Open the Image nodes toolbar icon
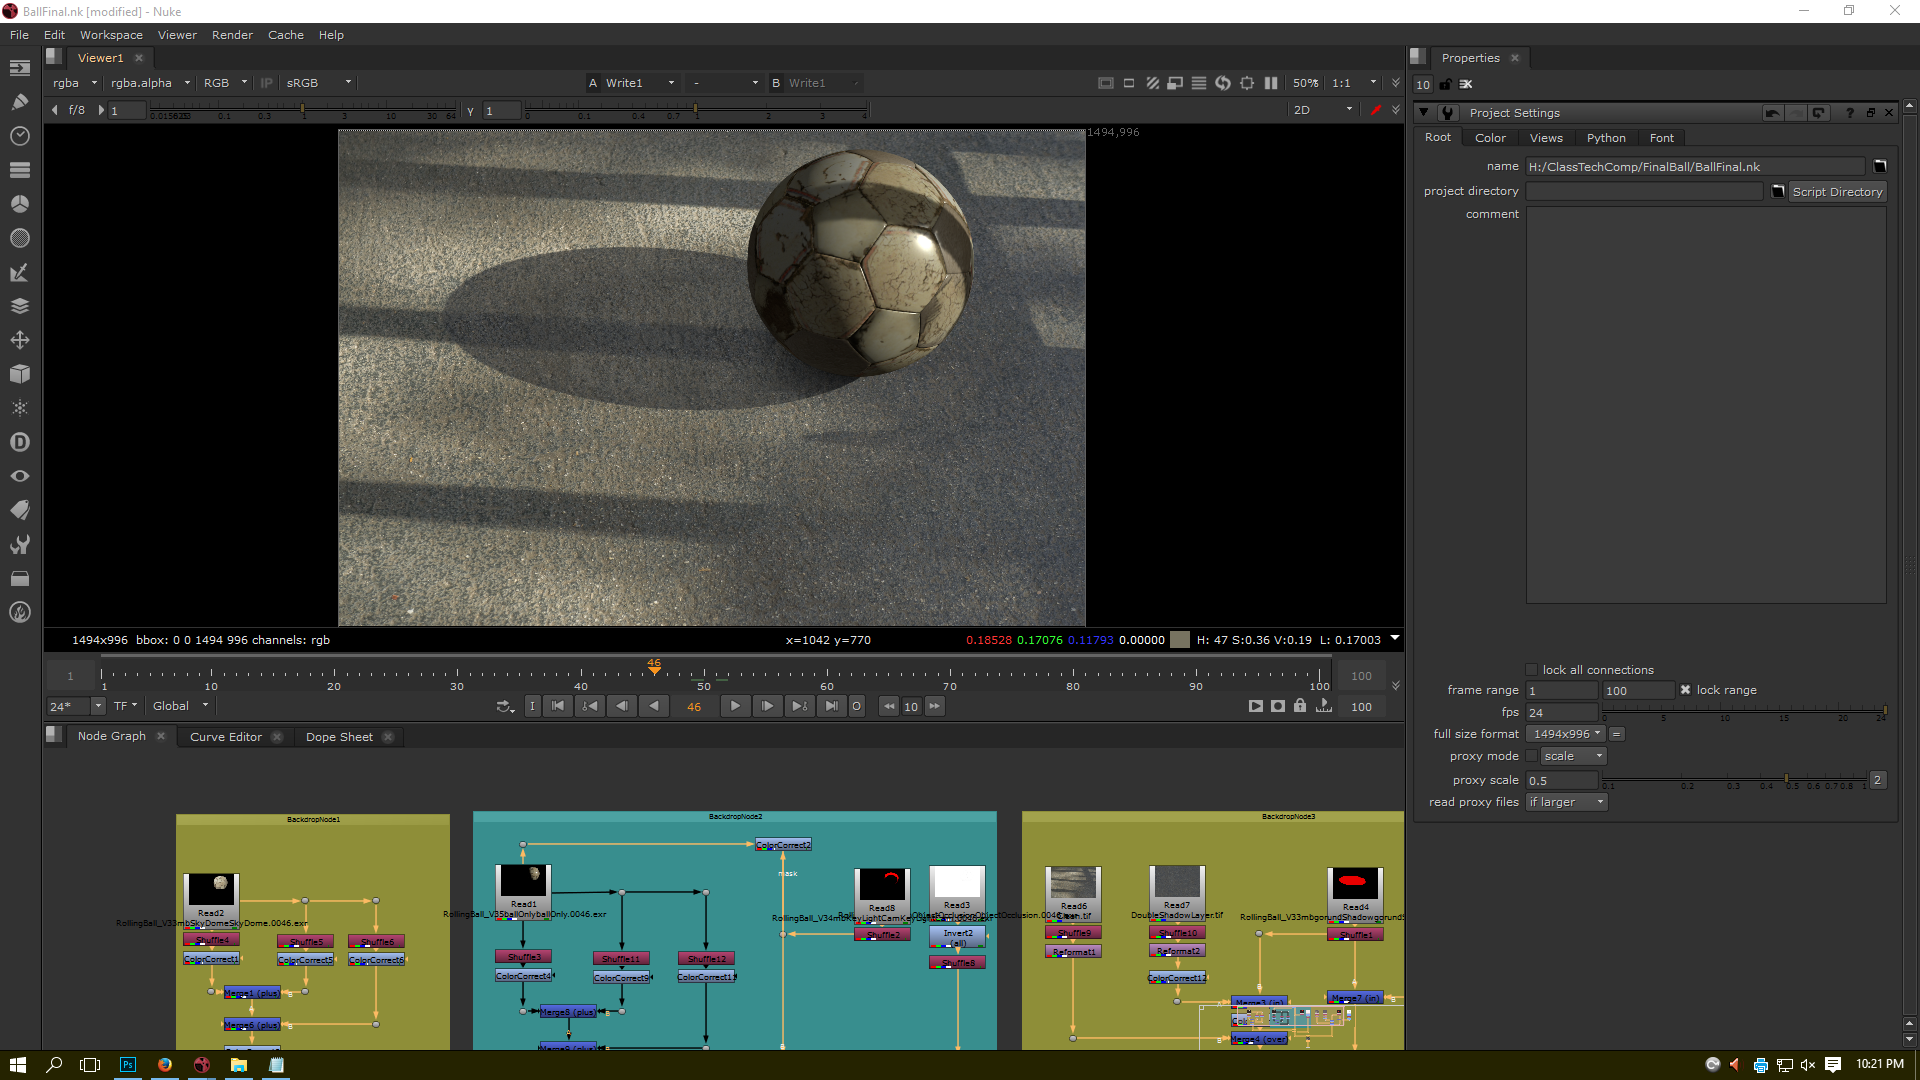Viewport: 1920px width, 1080px height. point(19,68)
